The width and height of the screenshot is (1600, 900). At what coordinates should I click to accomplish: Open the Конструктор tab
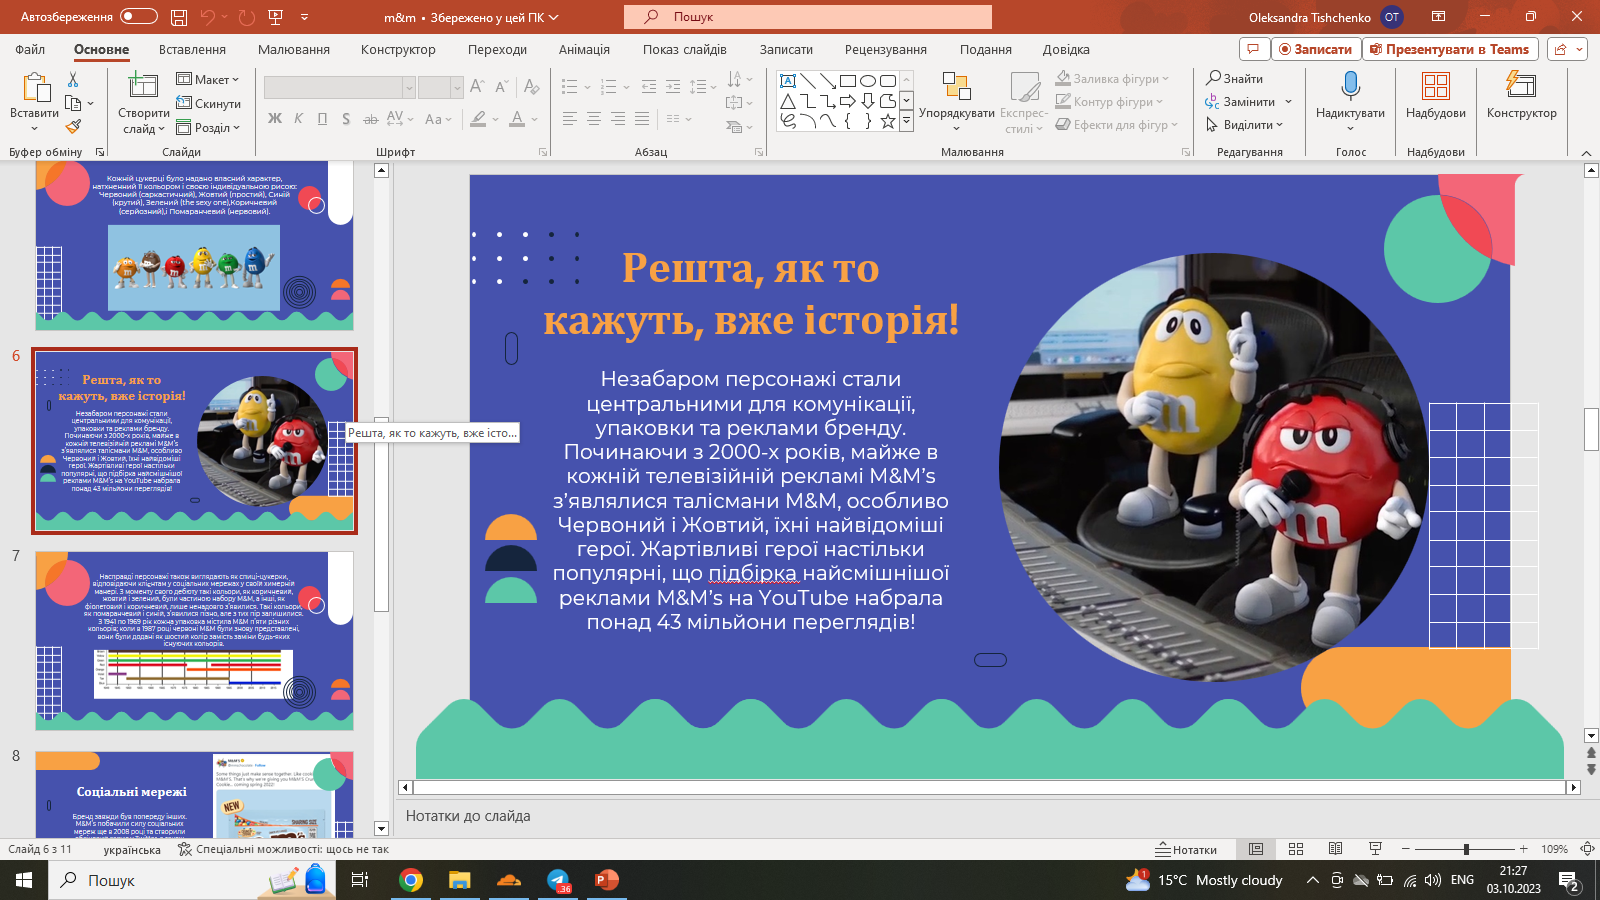click(x=398, y=49)
